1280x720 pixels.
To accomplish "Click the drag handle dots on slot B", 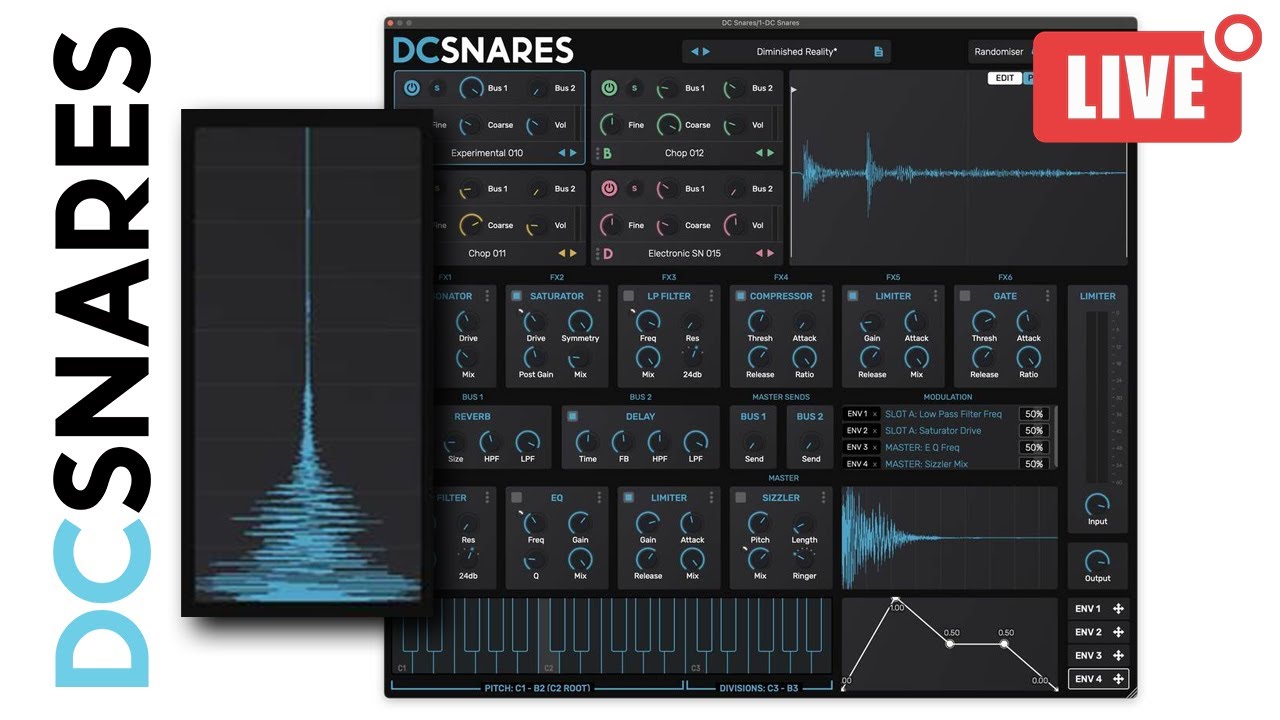I will [x=597, y=153].
